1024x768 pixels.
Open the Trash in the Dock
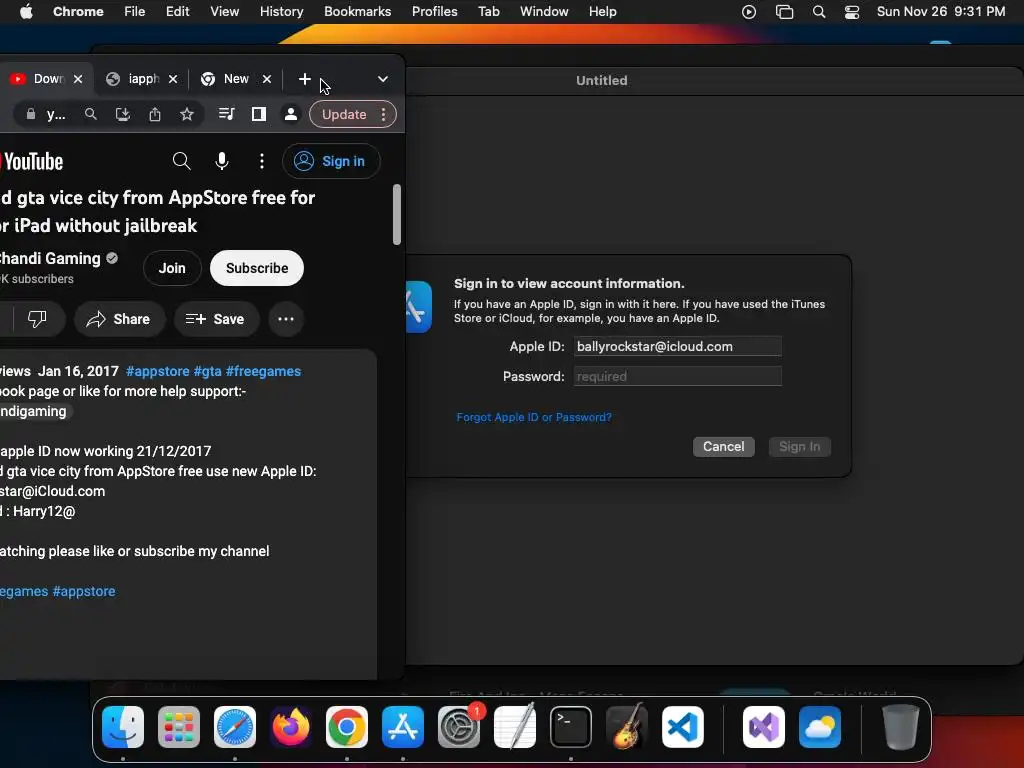coord(901,727)
